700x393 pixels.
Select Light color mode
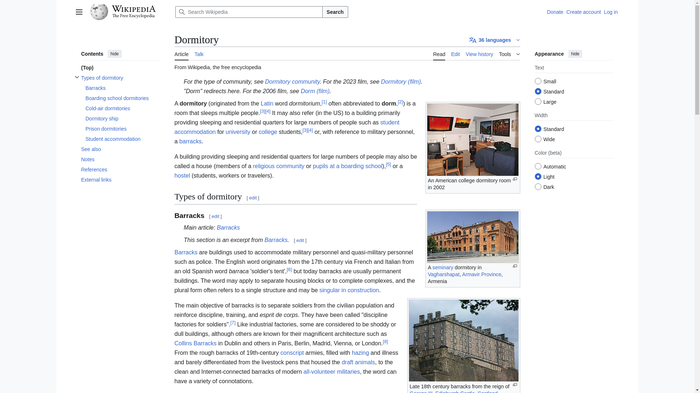[538, 177]
